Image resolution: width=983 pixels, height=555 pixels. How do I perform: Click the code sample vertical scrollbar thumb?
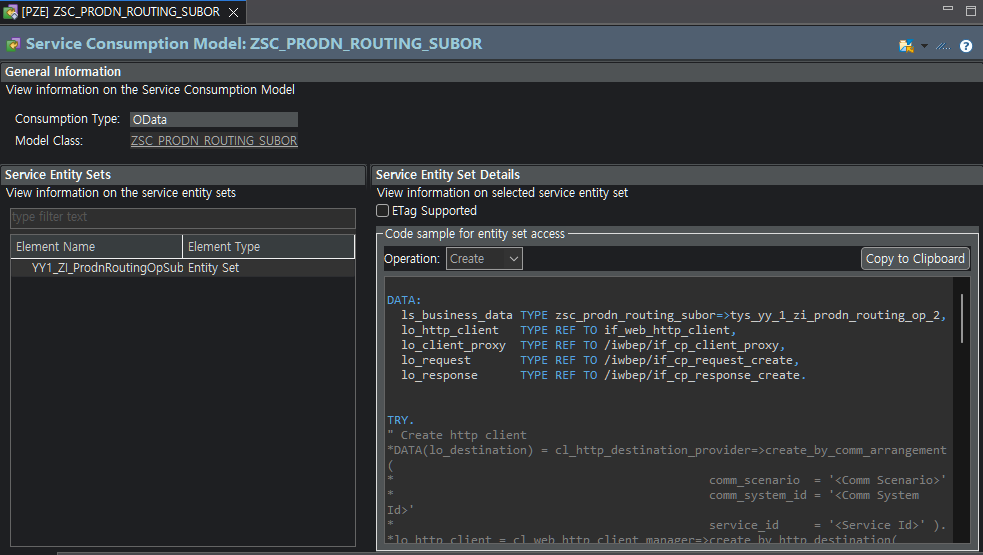962,319
